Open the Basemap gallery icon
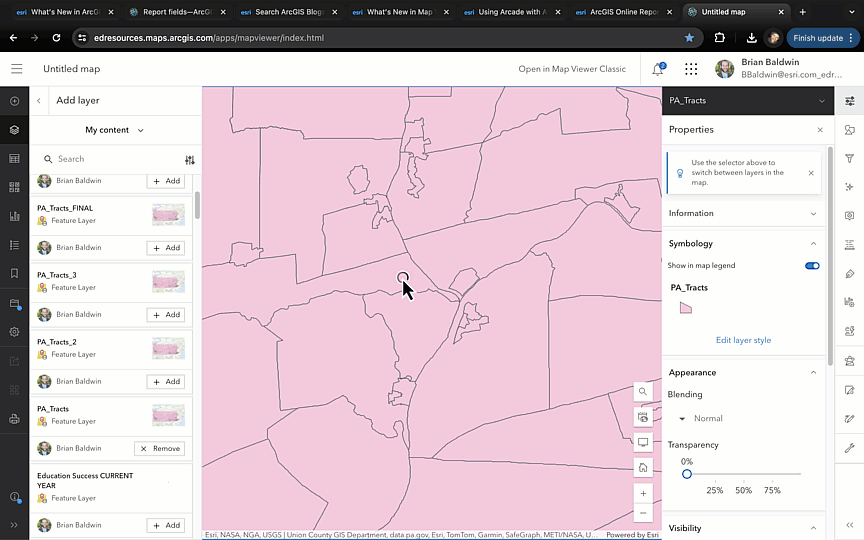The height and width of the screenshot is (540, 864). 14,187
